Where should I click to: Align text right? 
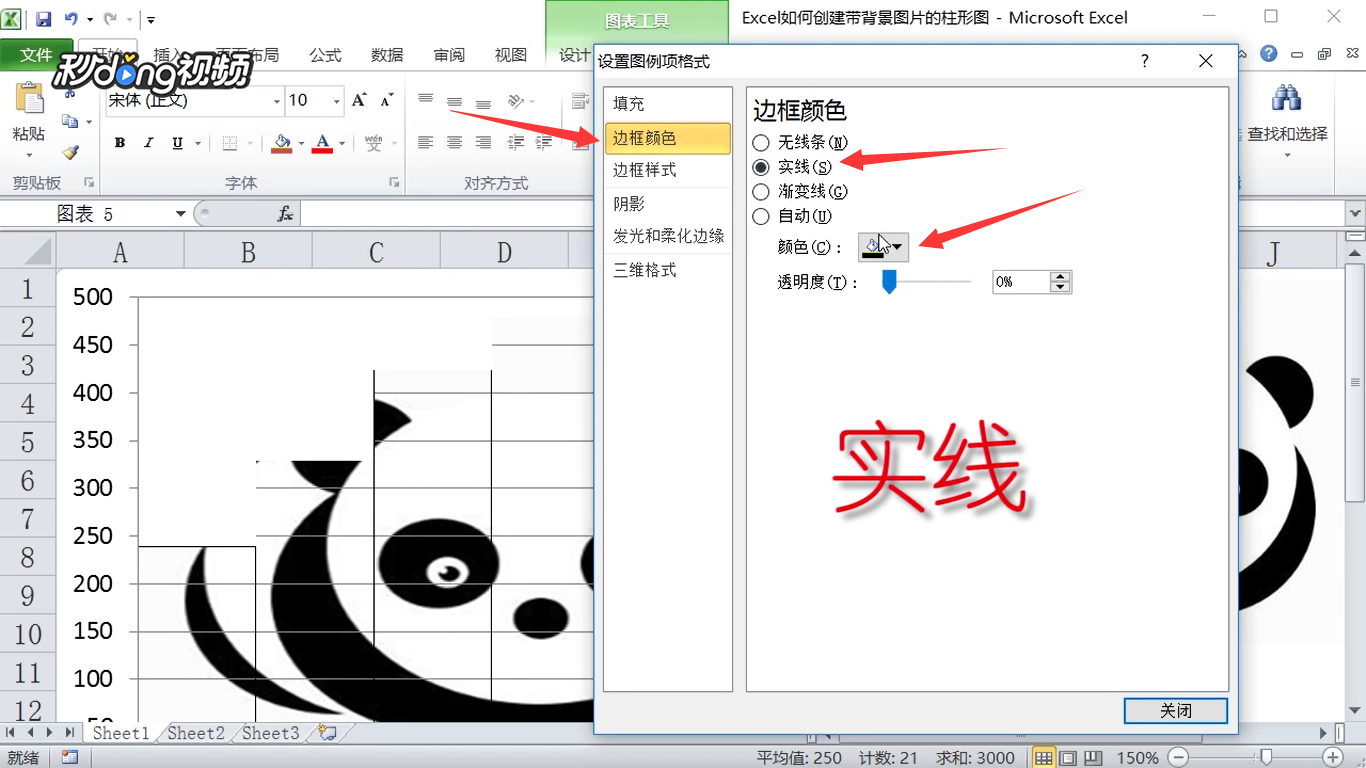click(483, 143)
